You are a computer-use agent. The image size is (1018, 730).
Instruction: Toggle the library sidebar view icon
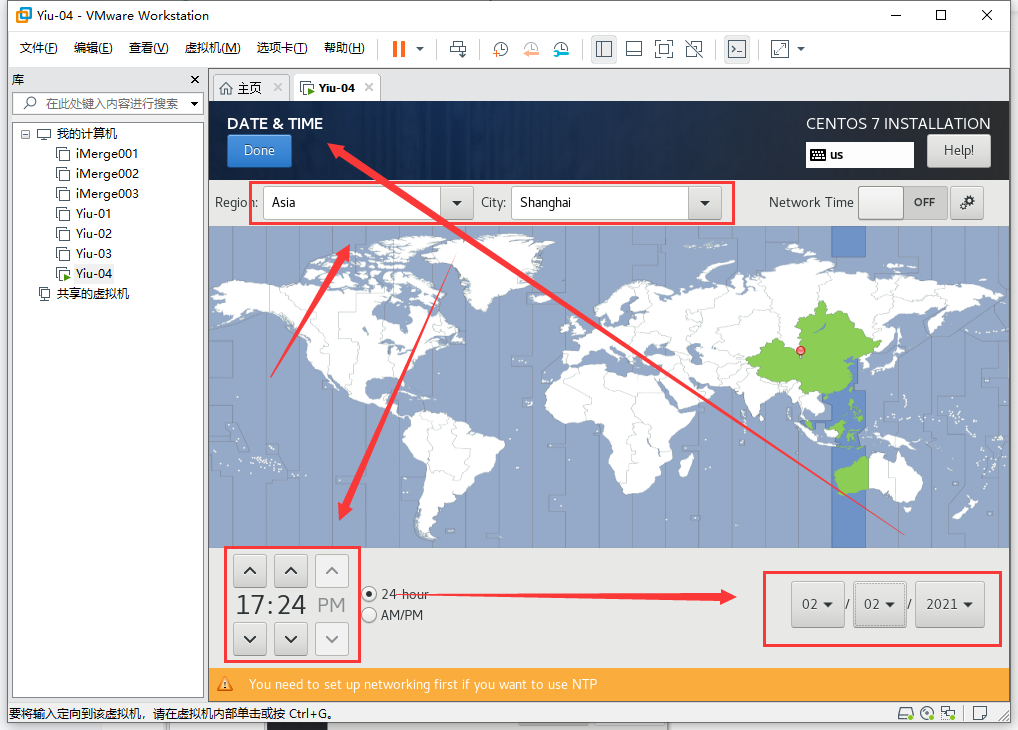click(604, 49)
